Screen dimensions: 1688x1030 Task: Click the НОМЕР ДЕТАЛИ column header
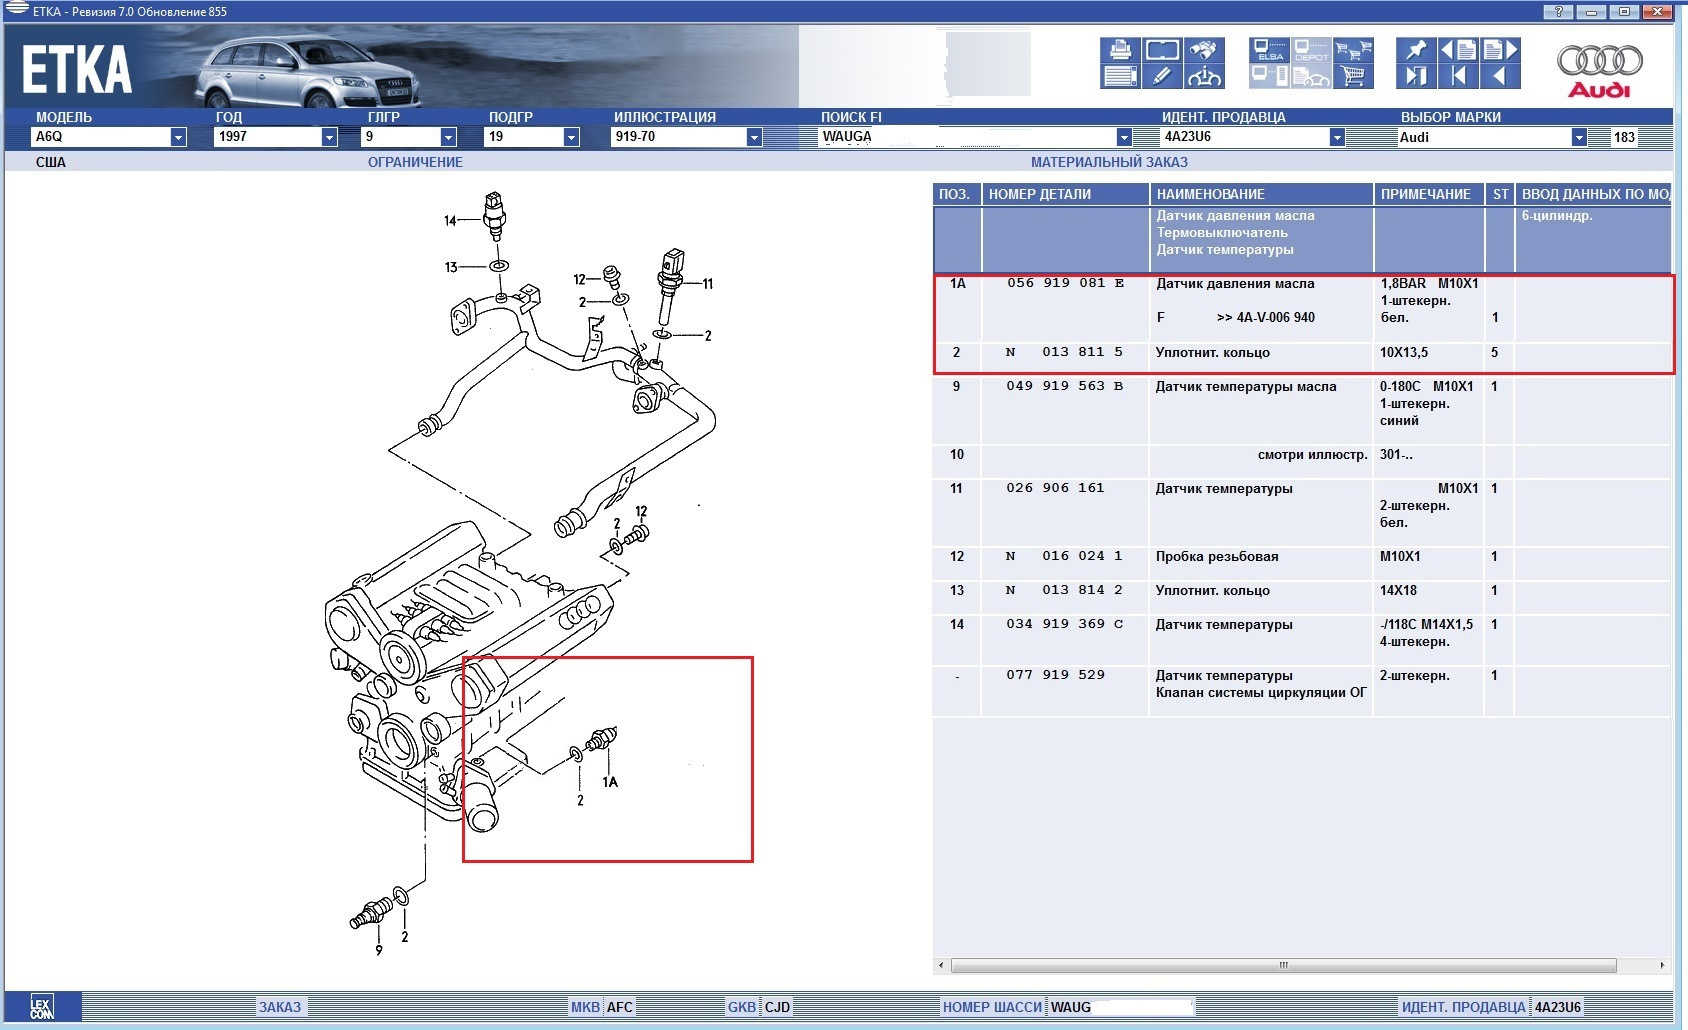click(1065, 194)
